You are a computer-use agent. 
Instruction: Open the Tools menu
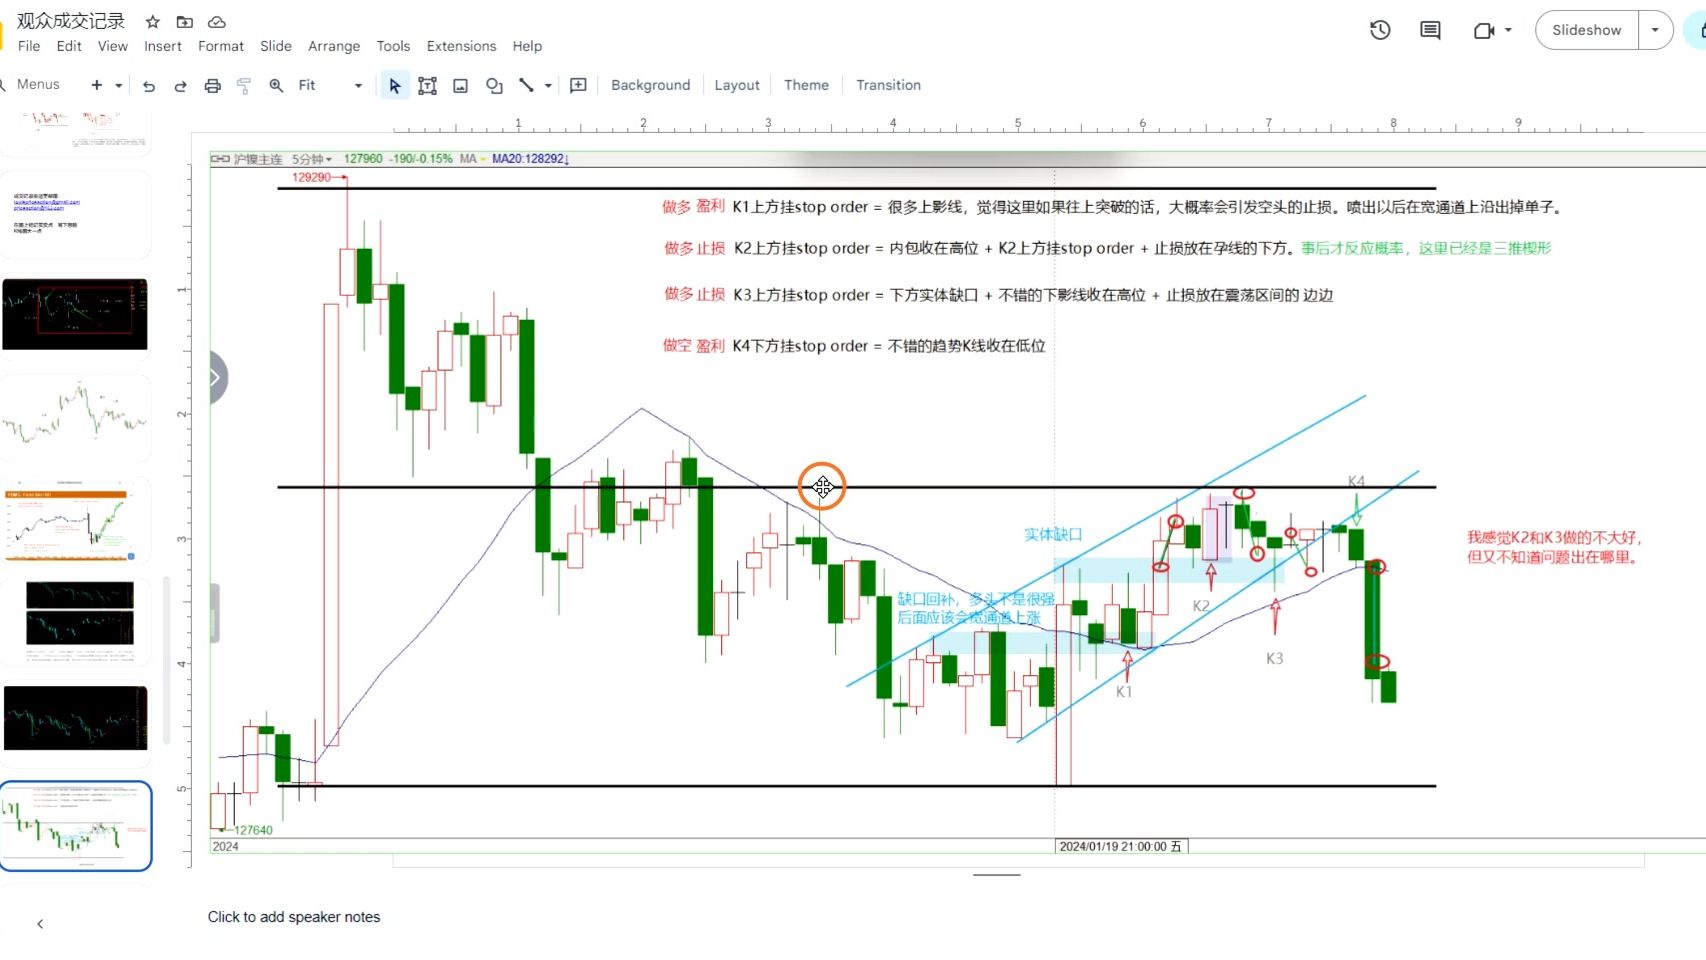click(393, 46)
